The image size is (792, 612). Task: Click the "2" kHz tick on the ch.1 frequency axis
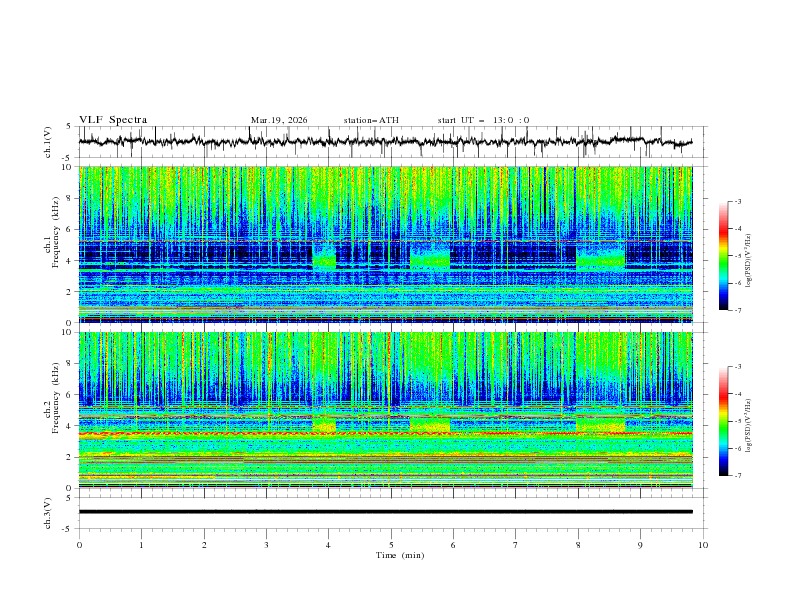click(70, 291)
